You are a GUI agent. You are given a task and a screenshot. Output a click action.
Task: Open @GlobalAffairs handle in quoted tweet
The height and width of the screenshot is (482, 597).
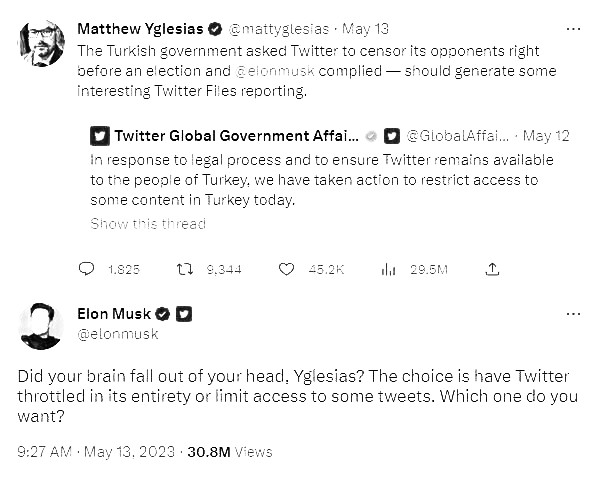458,136
